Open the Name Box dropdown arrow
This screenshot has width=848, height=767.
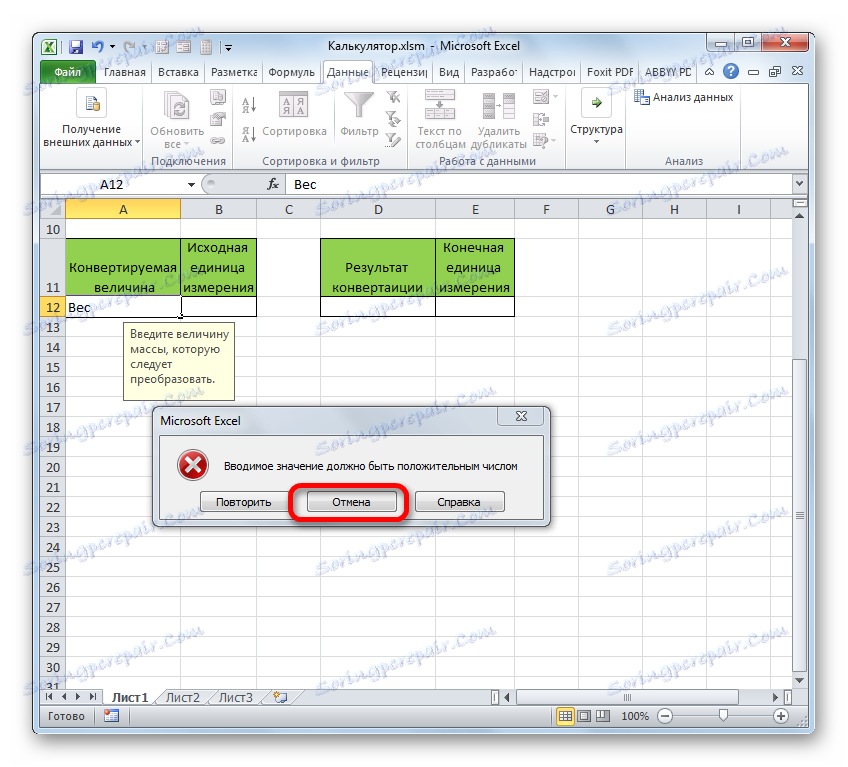(191, 185)
